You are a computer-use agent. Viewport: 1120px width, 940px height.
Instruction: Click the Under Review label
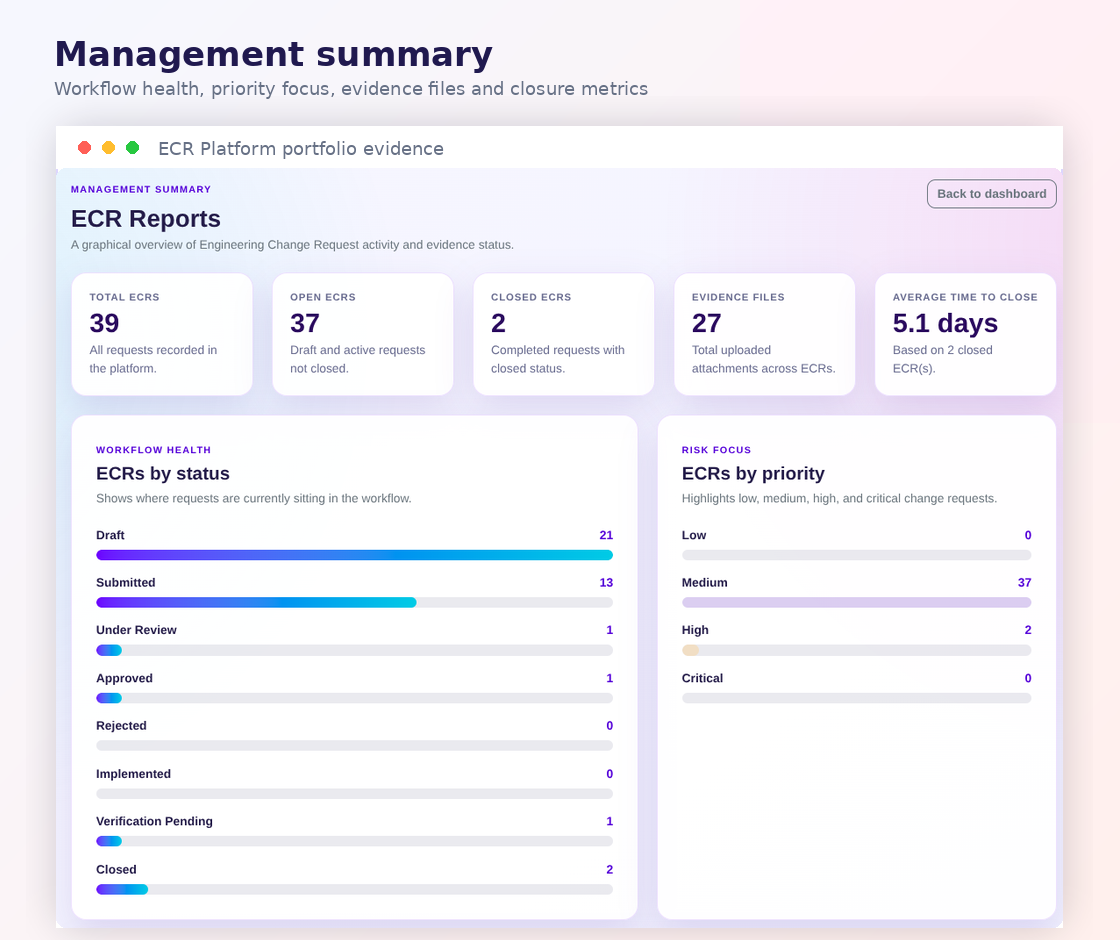point(136,630)
